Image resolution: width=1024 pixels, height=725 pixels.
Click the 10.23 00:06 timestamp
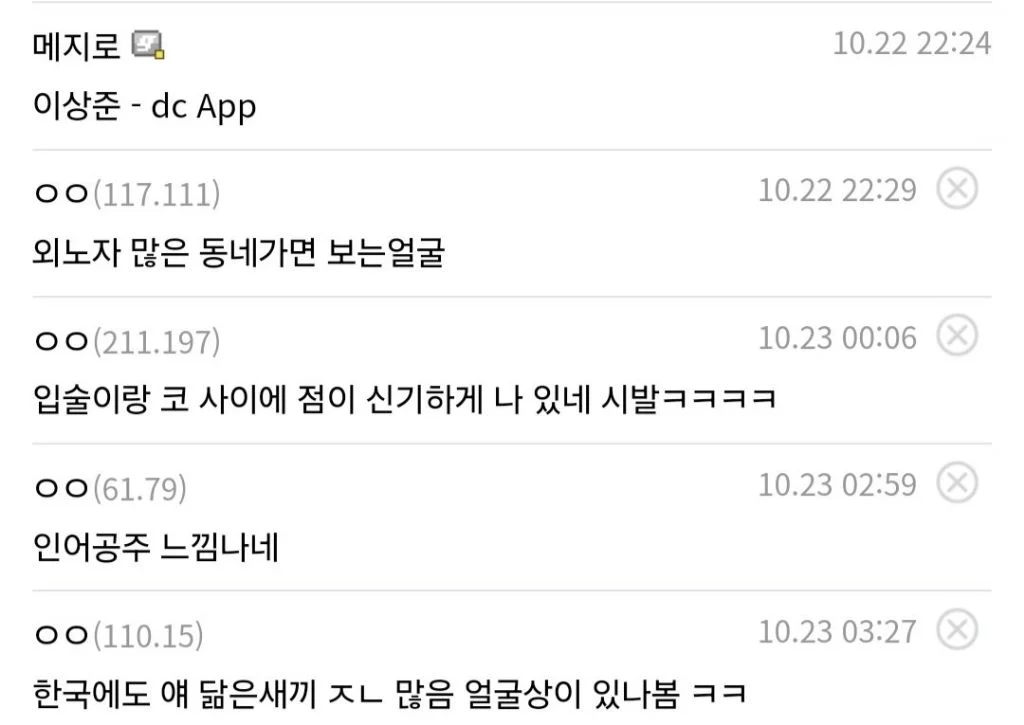[x=837, y=338]
